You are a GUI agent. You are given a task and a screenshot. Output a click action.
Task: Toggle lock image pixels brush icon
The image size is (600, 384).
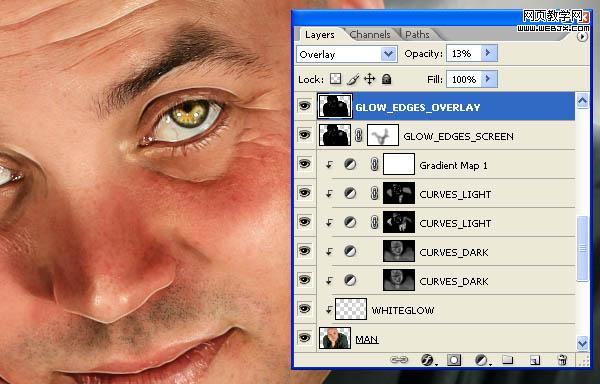point(353,79)
